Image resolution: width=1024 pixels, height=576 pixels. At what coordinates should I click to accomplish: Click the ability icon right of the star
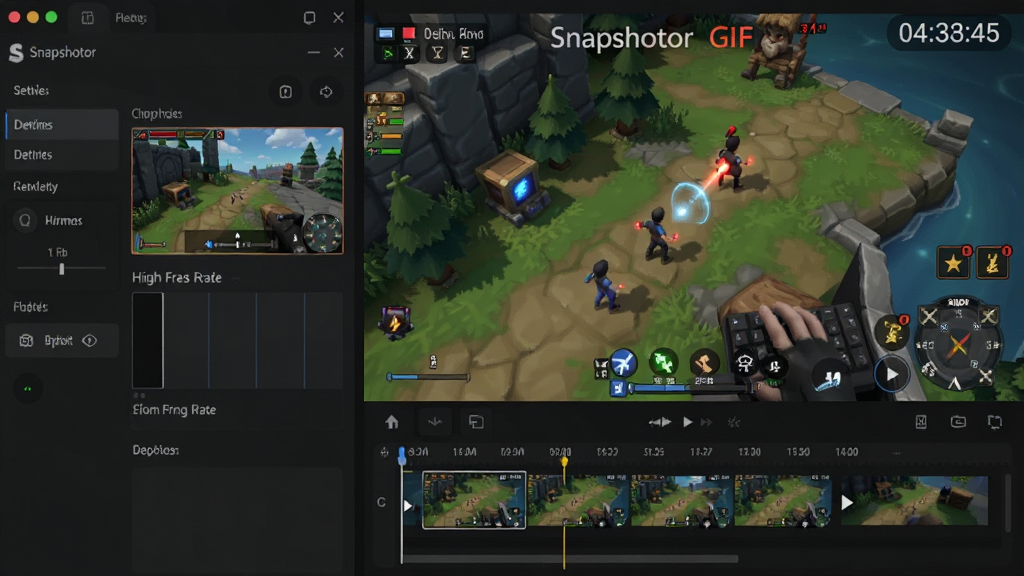coord(992,263)
